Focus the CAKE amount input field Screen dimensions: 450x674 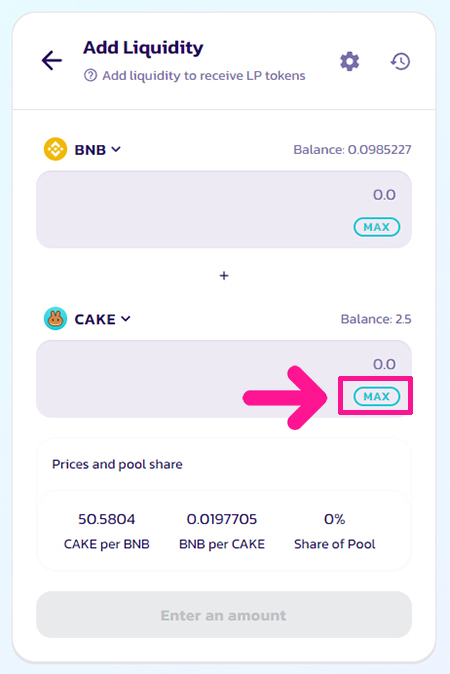coord(224,379)
